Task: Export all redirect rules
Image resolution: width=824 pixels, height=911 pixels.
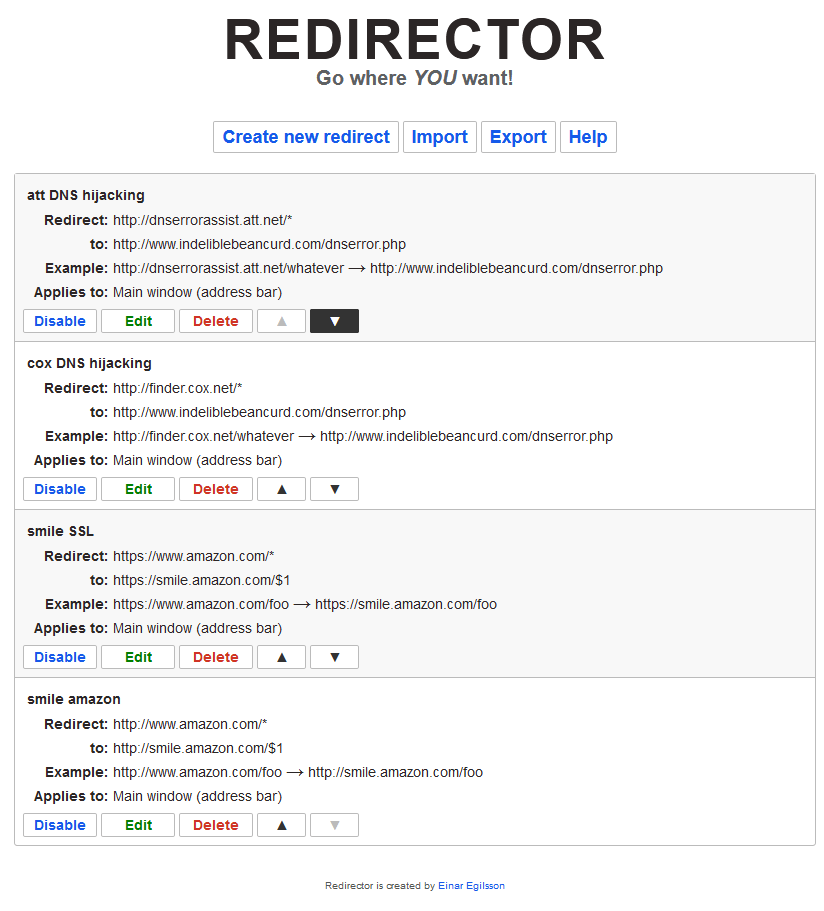Action: [x=518, y=137]
